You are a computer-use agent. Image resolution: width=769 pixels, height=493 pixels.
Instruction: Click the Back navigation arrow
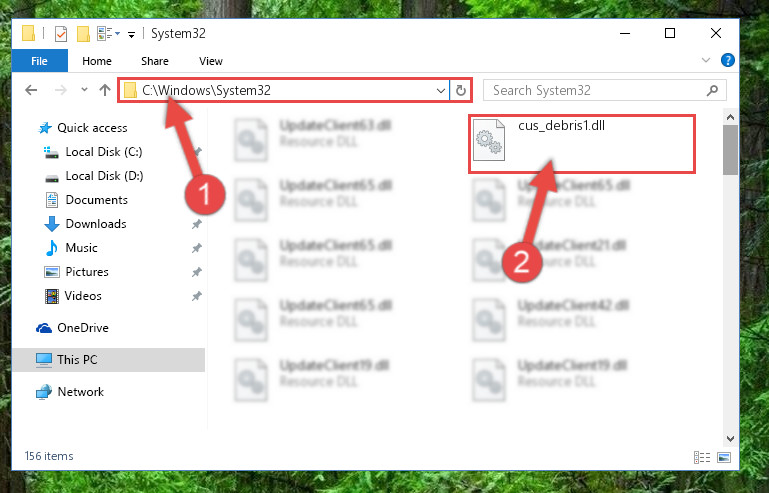click(31, 90)
